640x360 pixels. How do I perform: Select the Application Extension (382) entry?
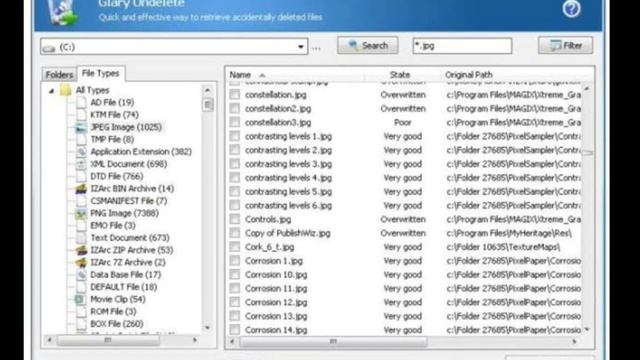[x=141, y=152]
